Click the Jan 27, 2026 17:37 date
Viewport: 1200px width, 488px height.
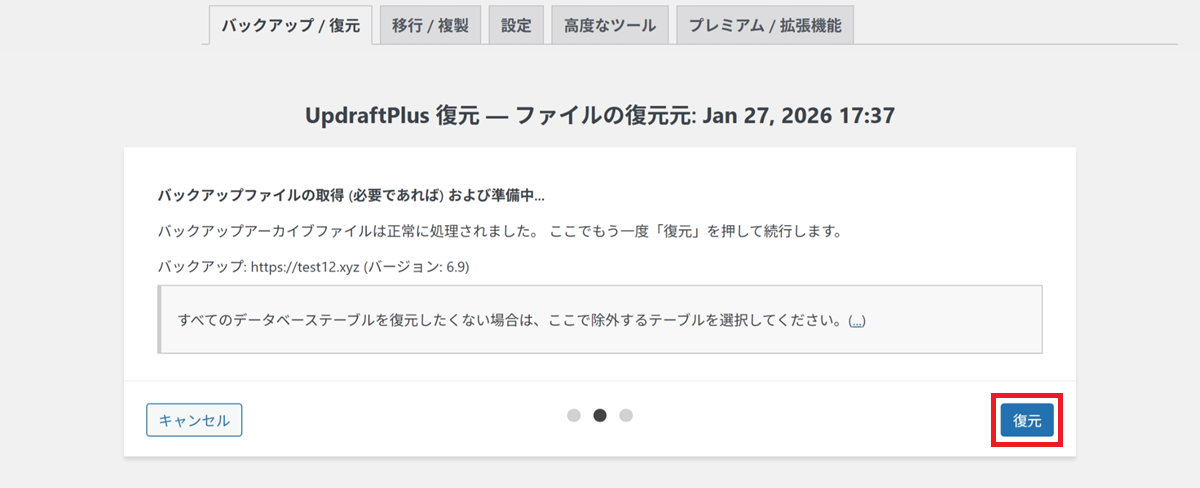(798, 115)
